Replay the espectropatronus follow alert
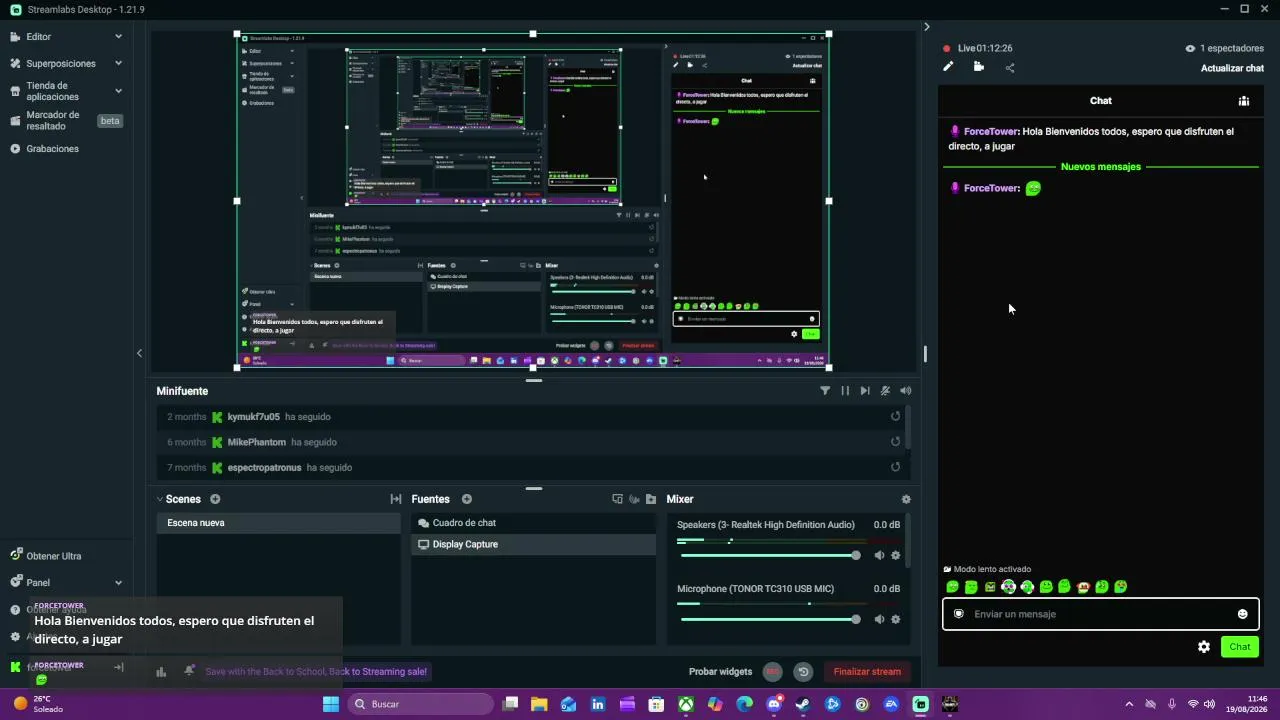1280x720 pixels. tap(895, 467)
